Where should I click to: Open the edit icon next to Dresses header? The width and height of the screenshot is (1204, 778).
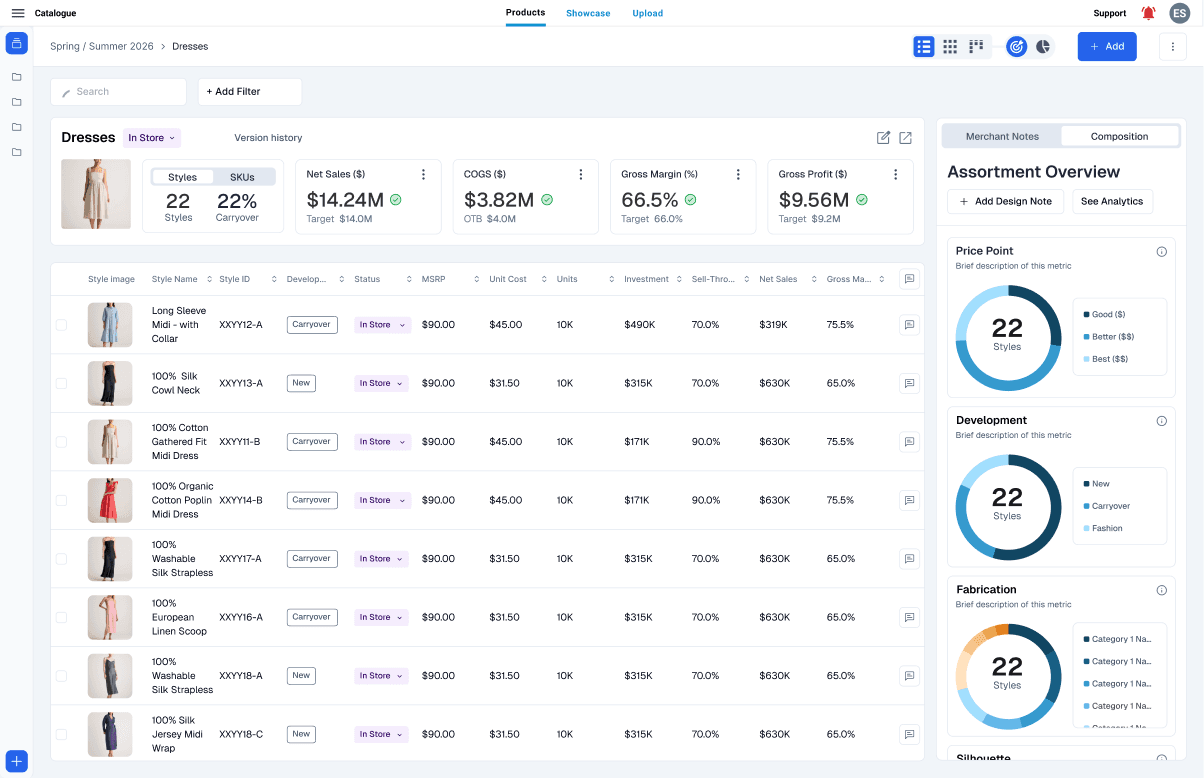coord(883,138)
